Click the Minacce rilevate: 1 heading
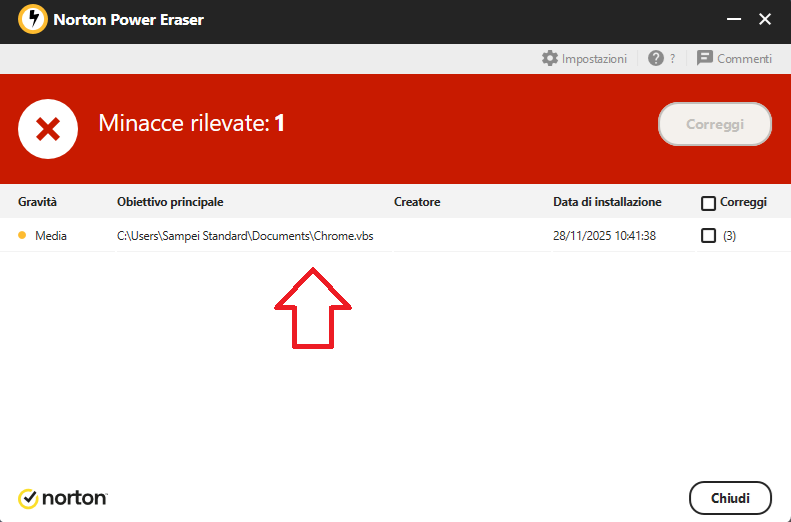The height and width of the screenshot is (522, 791). (x=192, y=123)
